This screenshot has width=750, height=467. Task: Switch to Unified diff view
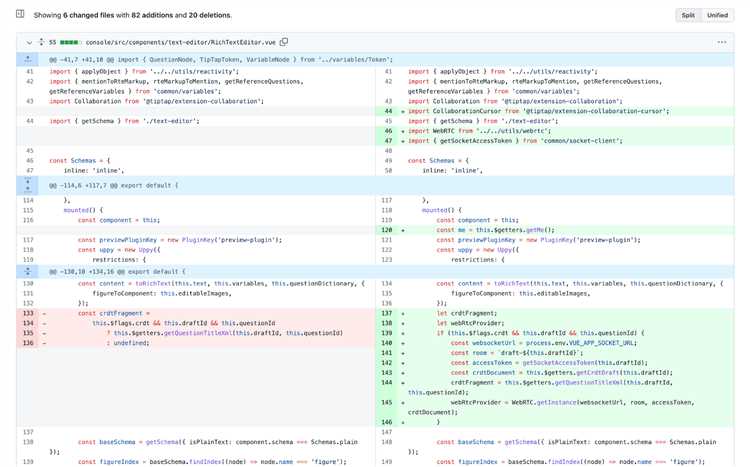pyautogui.click(x=717, y=15)
